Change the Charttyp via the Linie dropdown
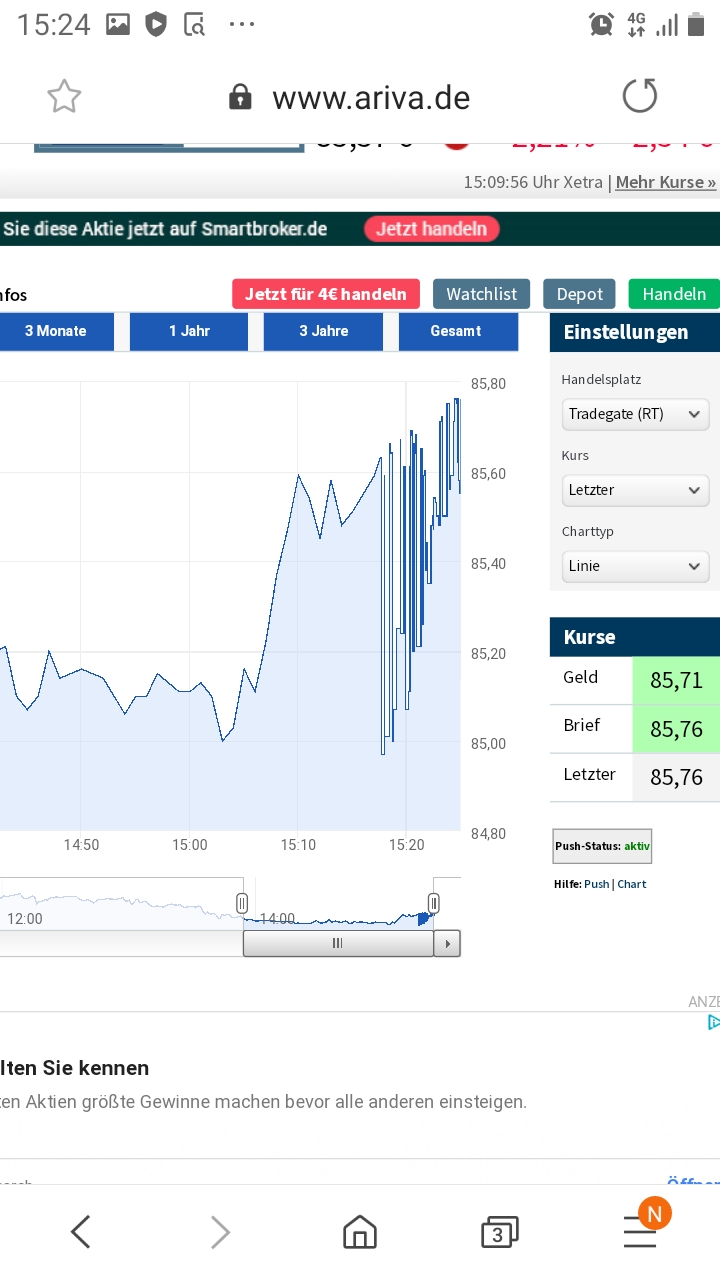Screen dimensions: 720x1280 pos(635,566)
